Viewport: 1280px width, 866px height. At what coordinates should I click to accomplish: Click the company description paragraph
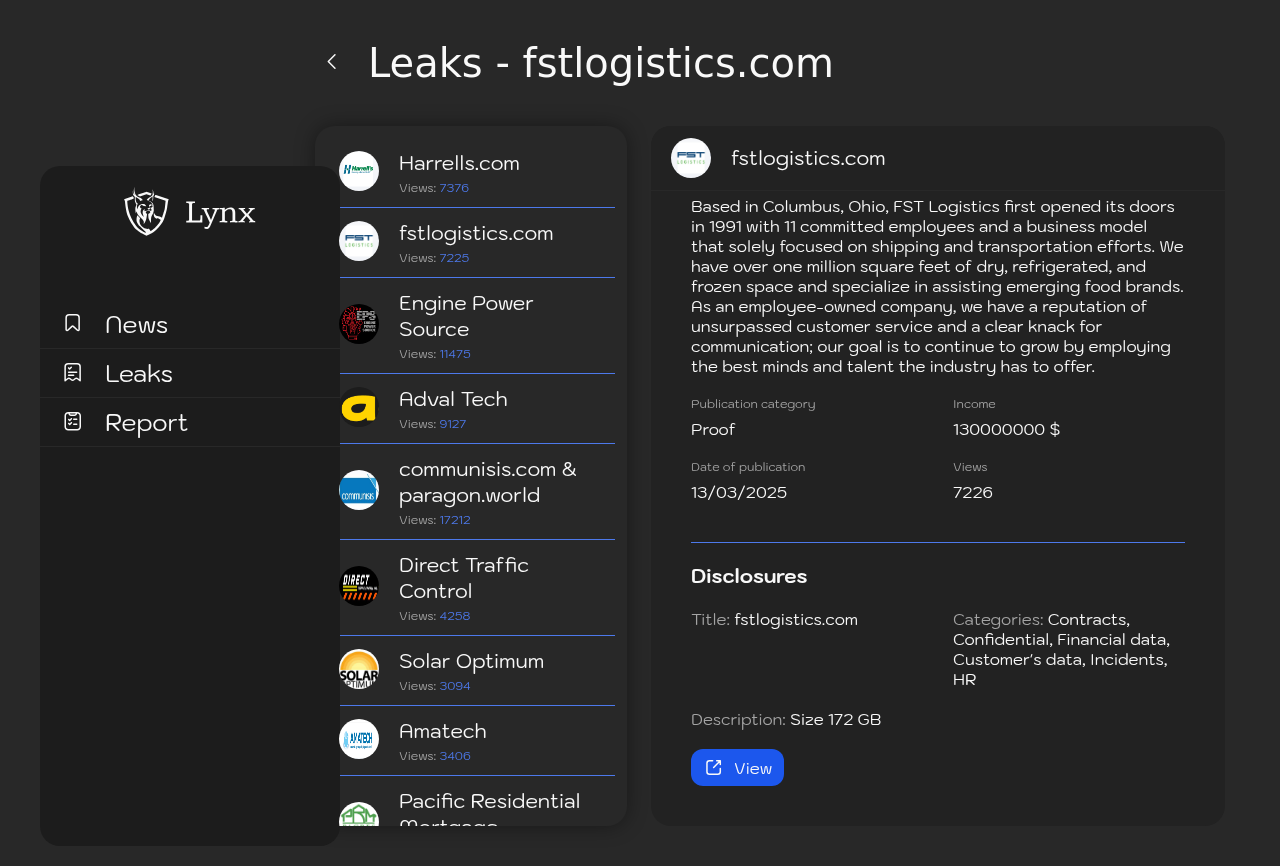pyautogui.click(x=938, y=286)
